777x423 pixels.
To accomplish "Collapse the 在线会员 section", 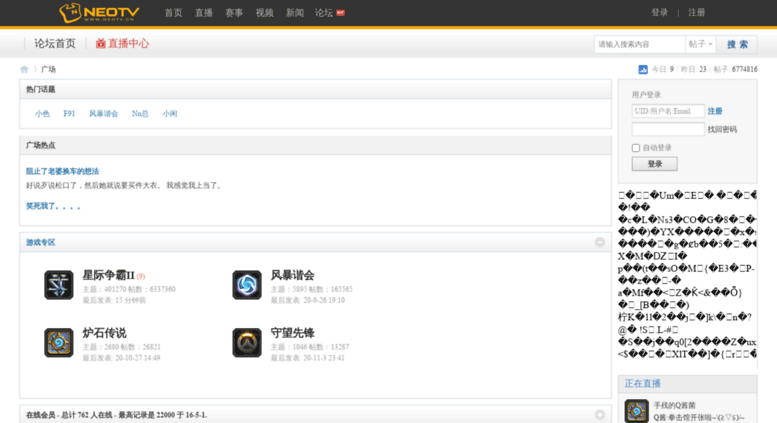I will [x=600, y=415].
